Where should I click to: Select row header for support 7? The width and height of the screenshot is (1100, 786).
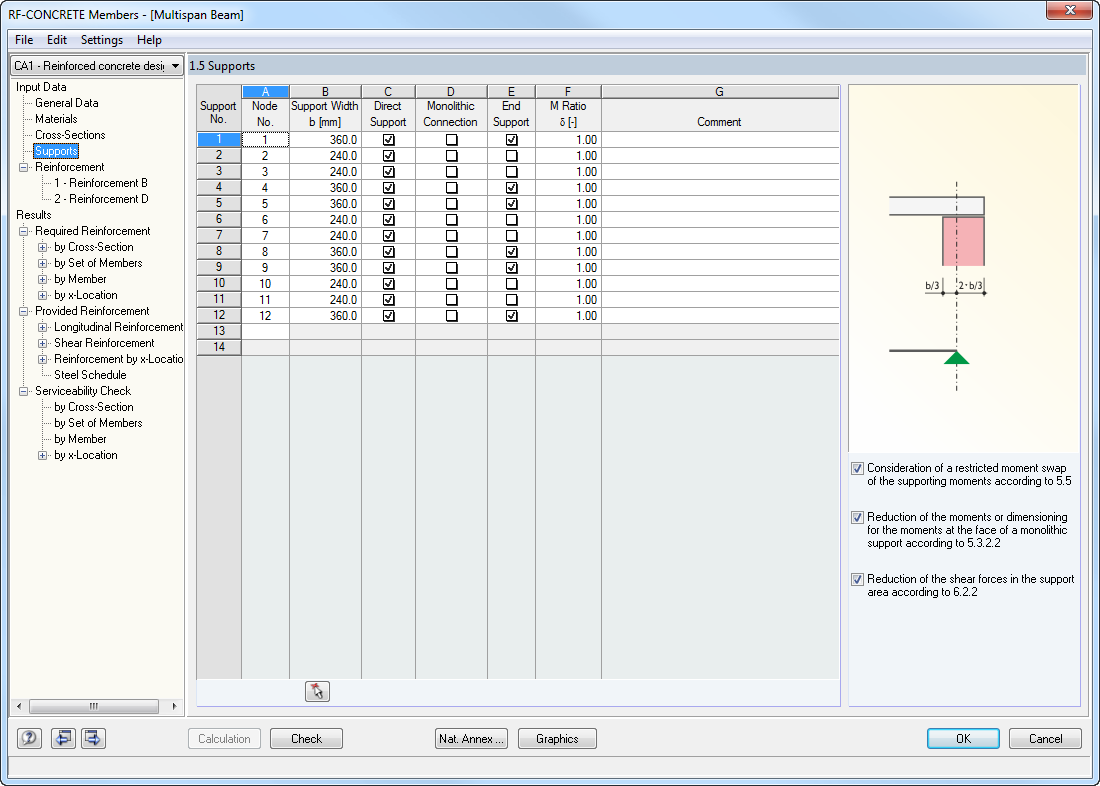point(219,236)
